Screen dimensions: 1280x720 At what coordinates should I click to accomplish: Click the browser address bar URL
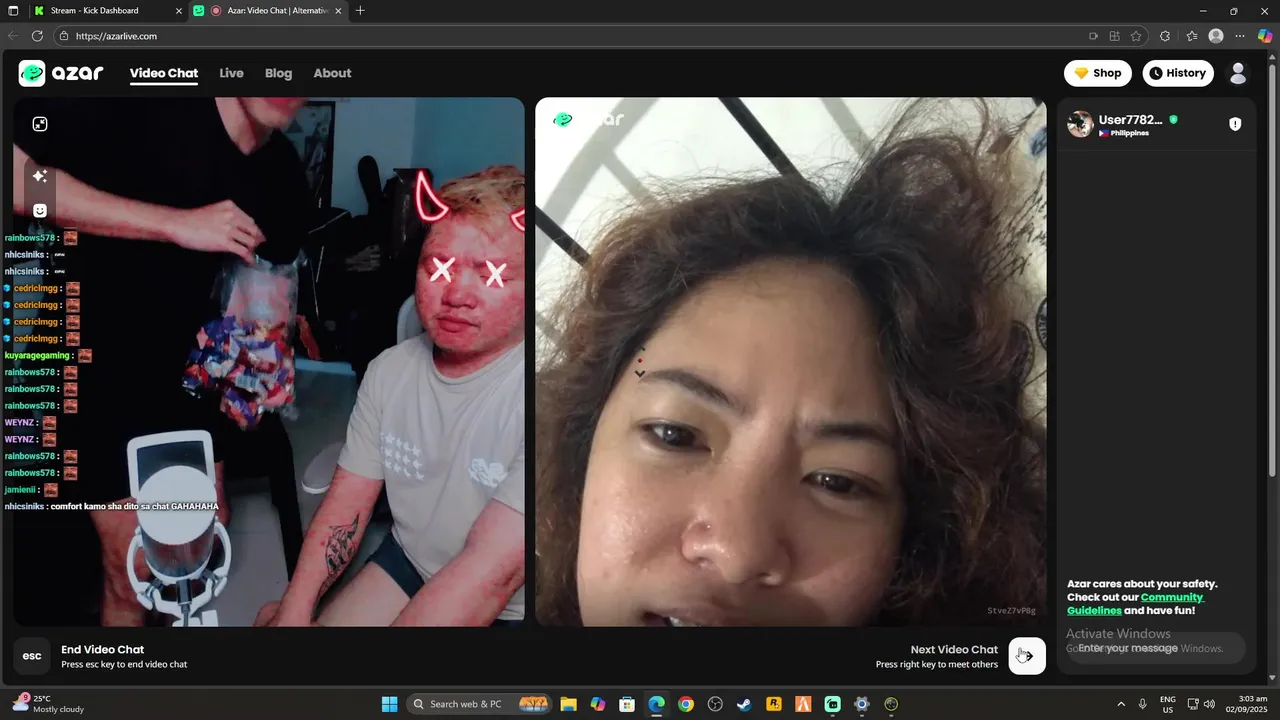pyautogui.click(x=116, y=36)
